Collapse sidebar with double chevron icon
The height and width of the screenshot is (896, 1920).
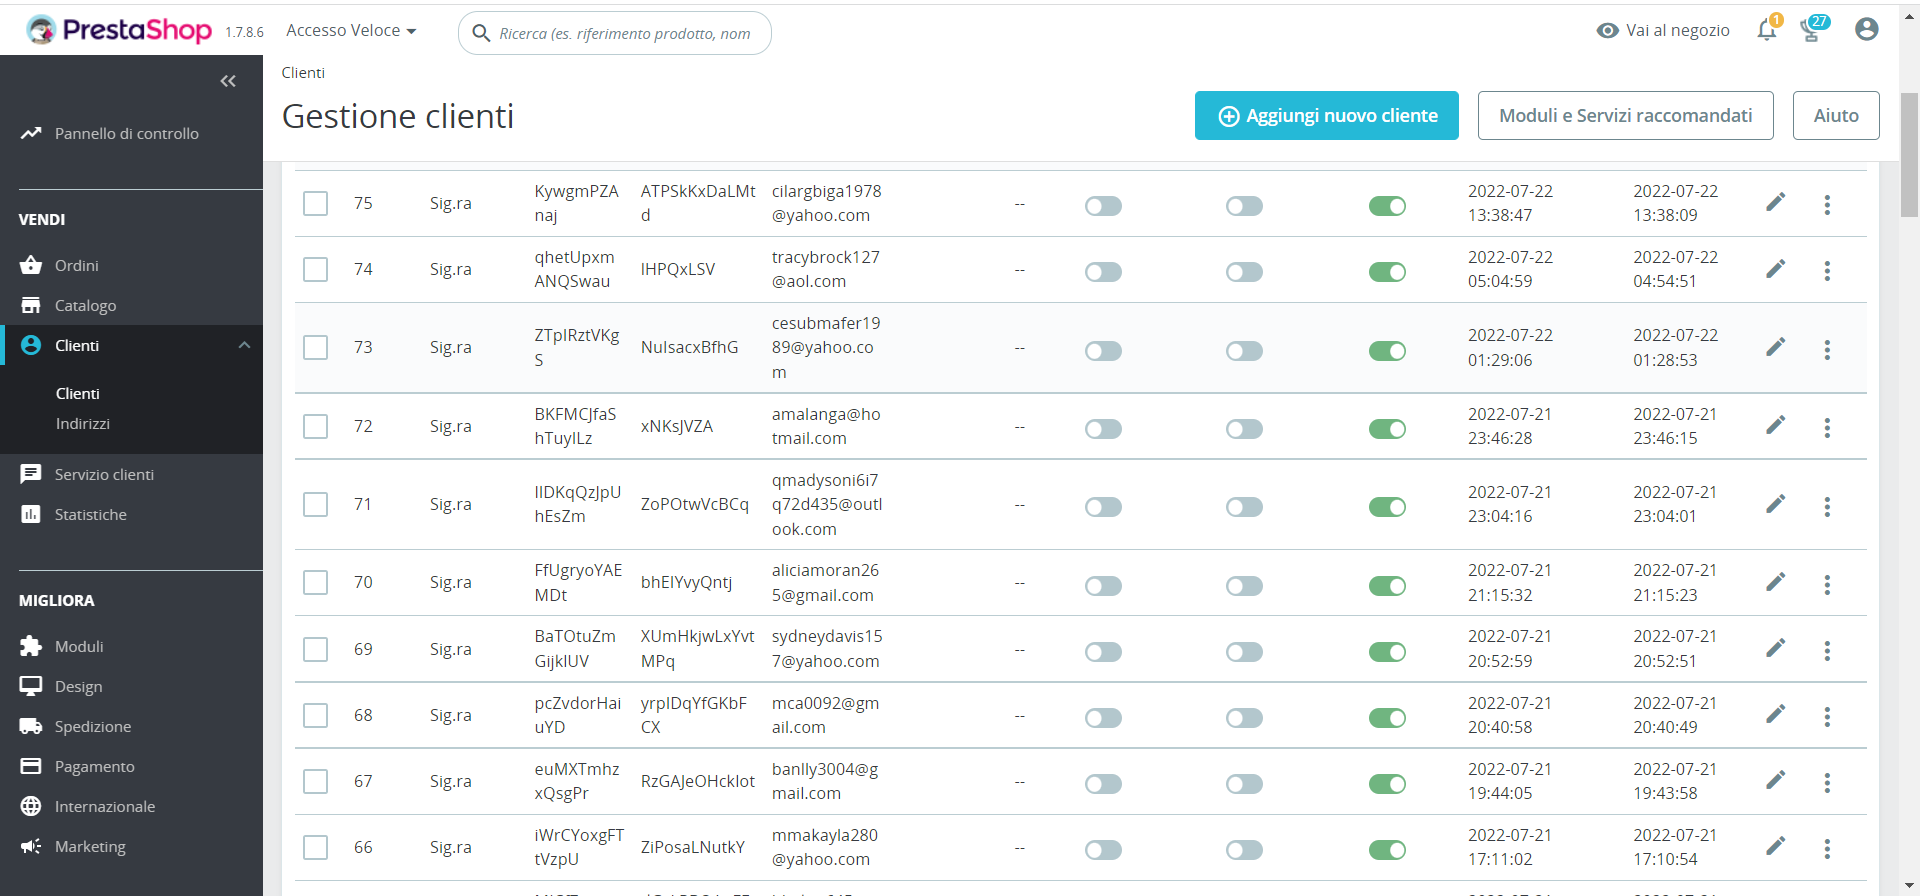tap(228, 81)
